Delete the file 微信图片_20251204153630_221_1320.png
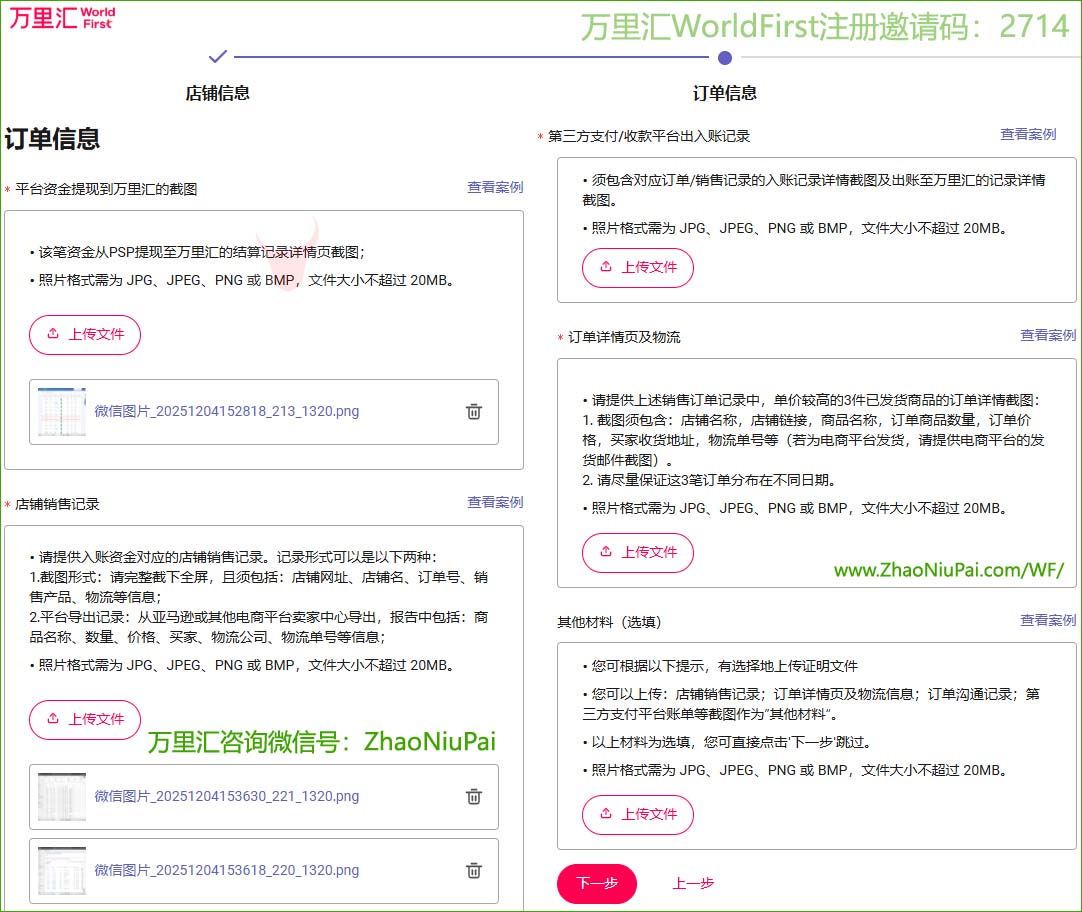Image resolution: width=1082 pixels, height=912 pixels. point(474,797)
